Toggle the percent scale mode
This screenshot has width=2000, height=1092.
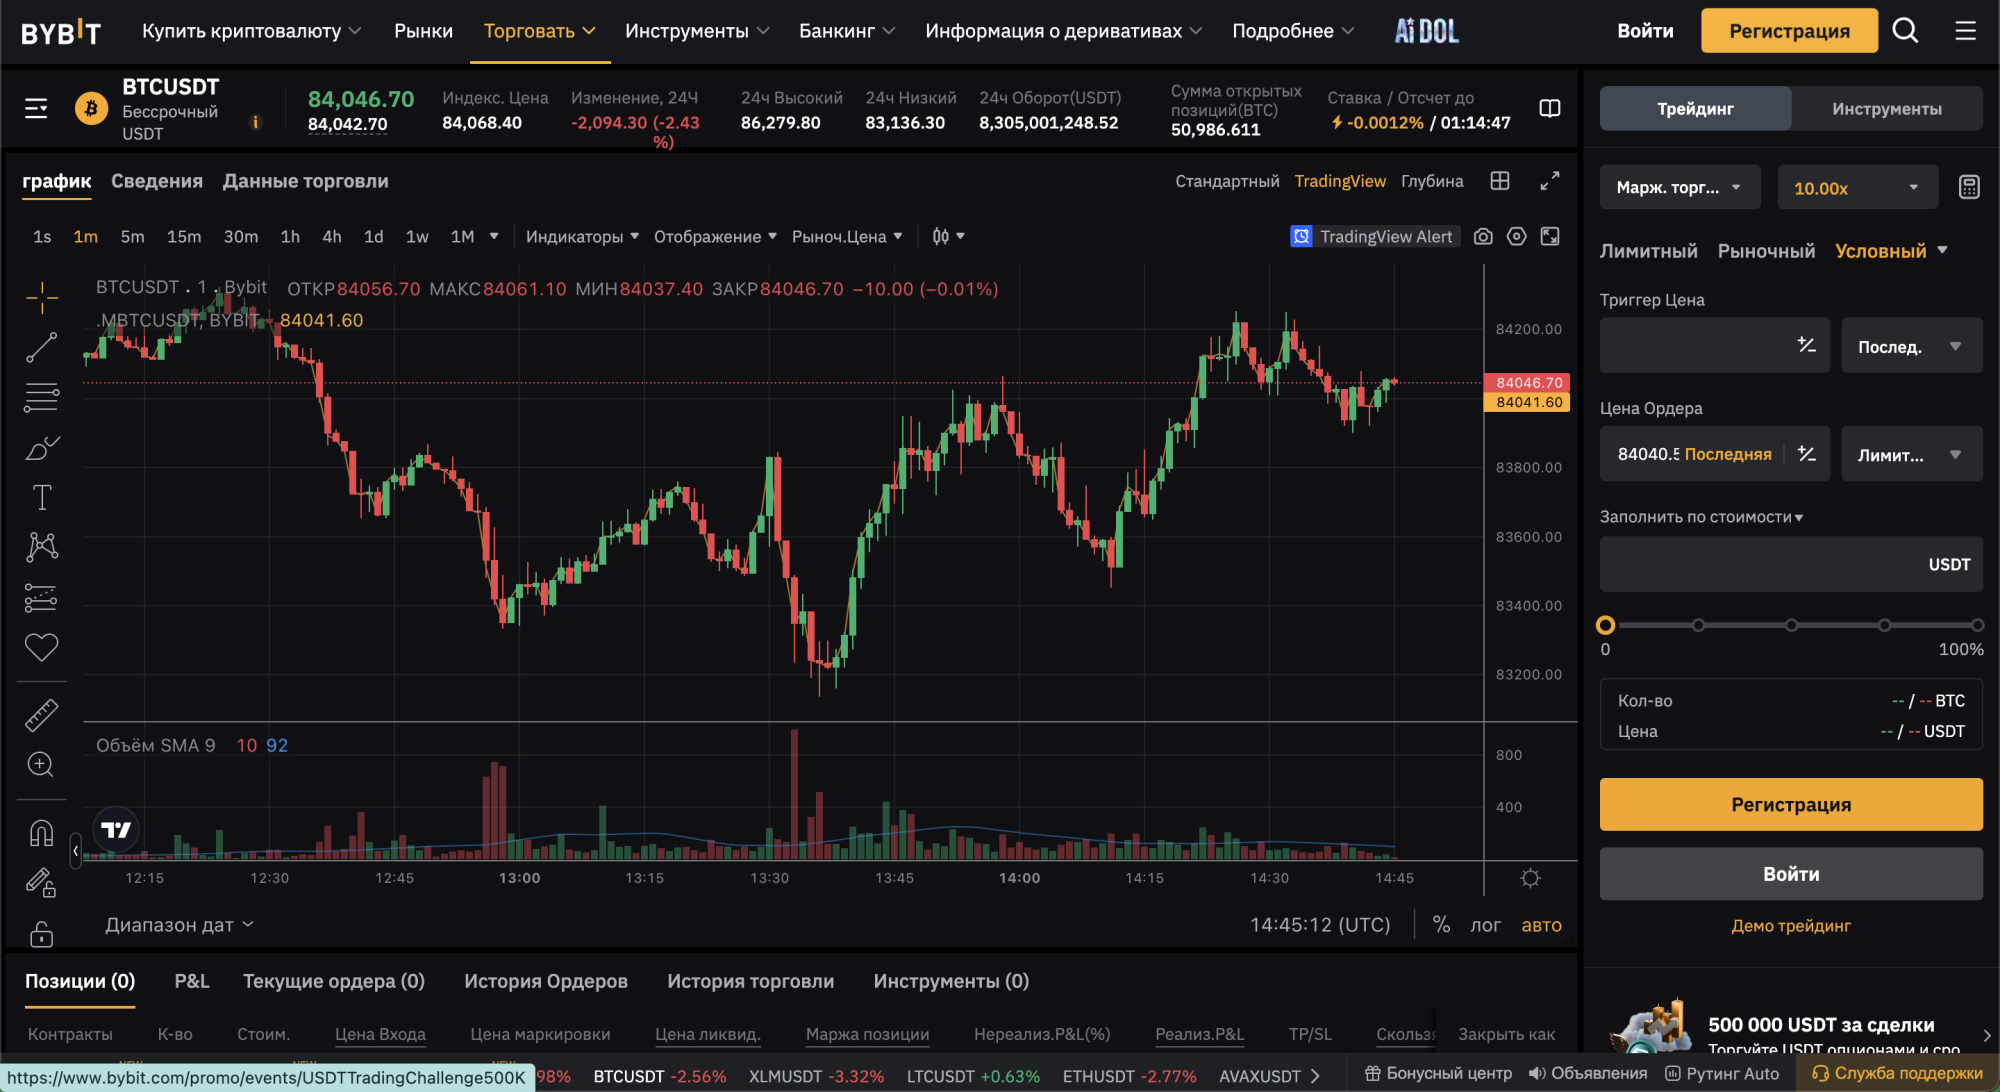pos(1441,925)
